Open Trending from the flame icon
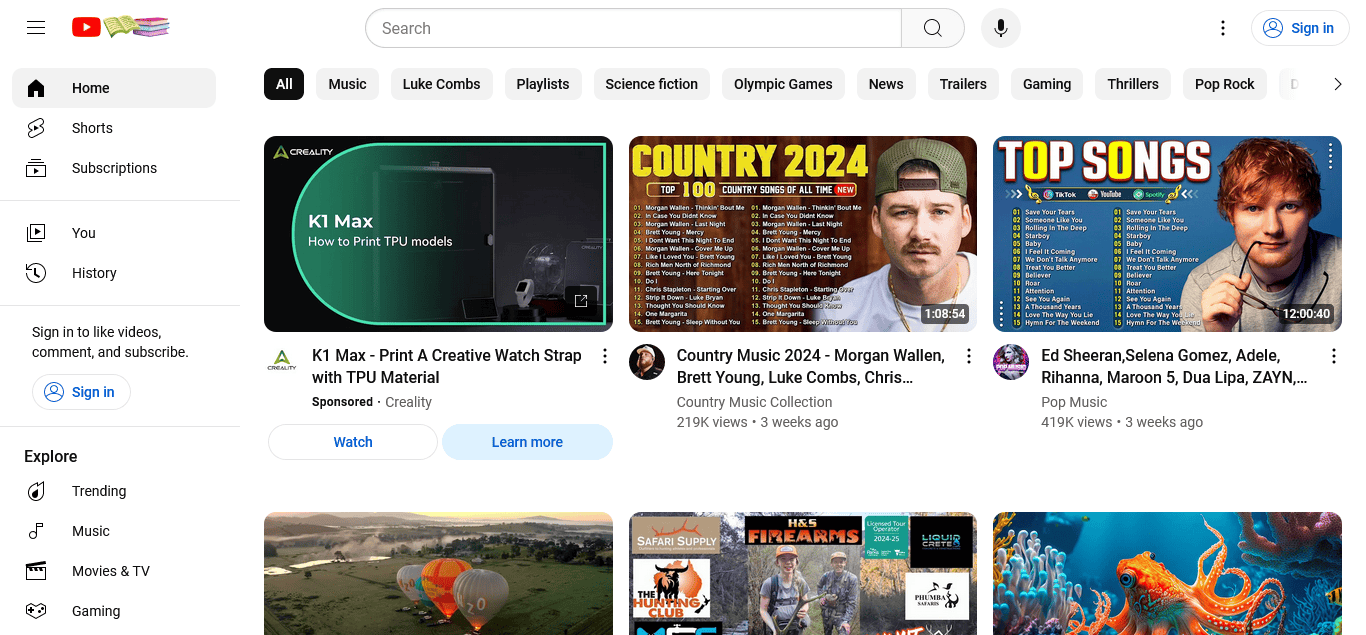 pos(36,491)
